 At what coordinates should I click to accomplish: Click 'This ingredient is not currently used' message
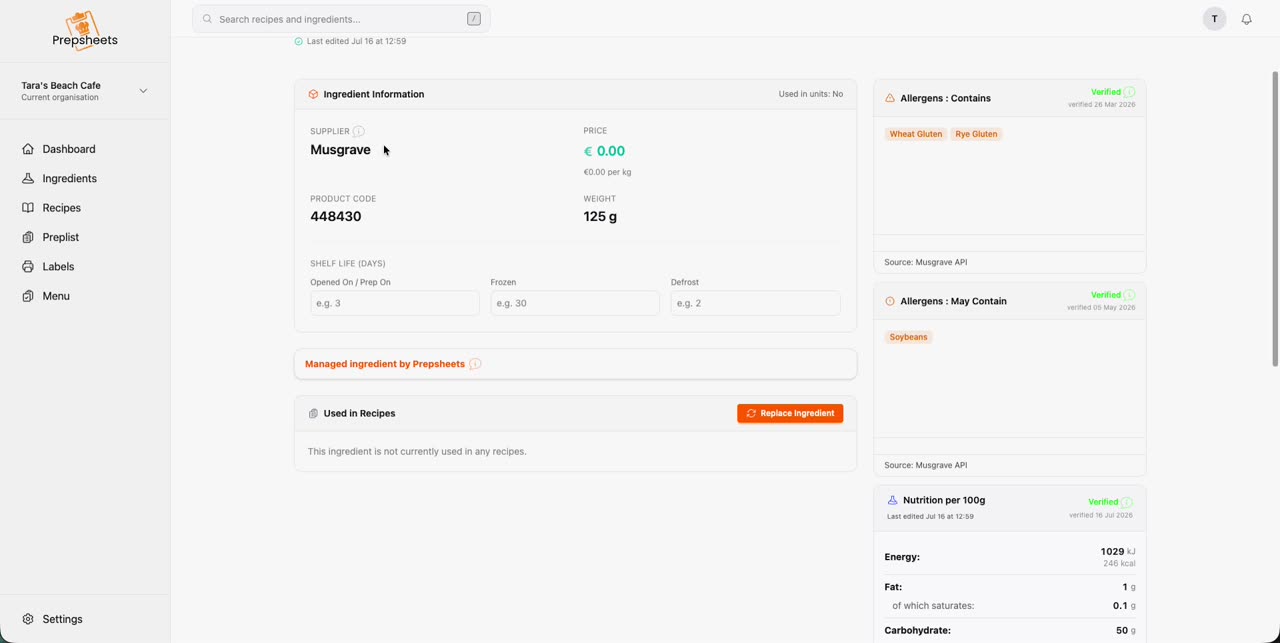pos(417,451)
